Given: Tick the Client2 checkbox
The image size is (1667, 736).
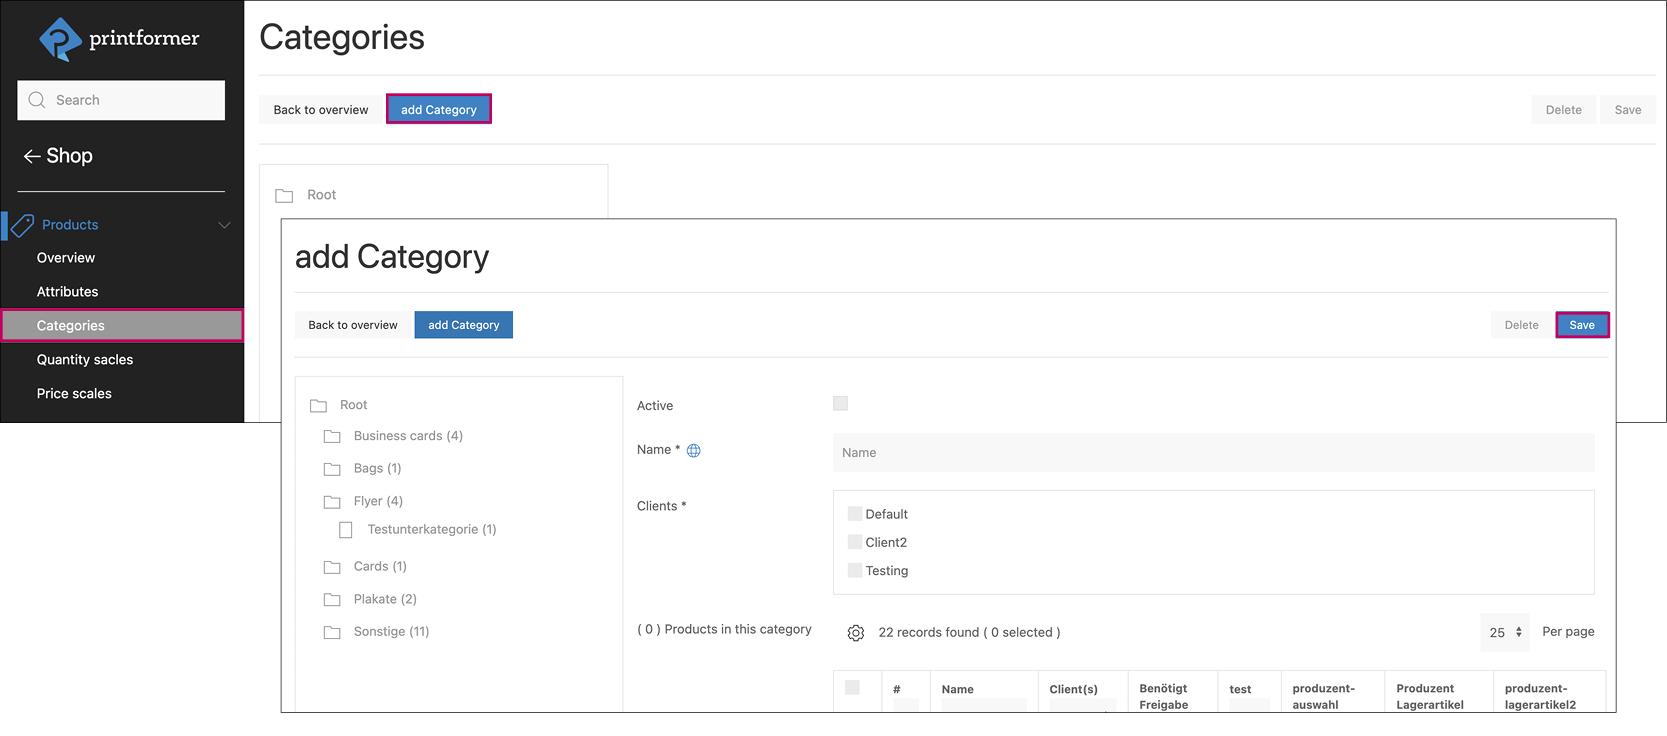Looking at the screenshot, I should click(x=855, y=542).
